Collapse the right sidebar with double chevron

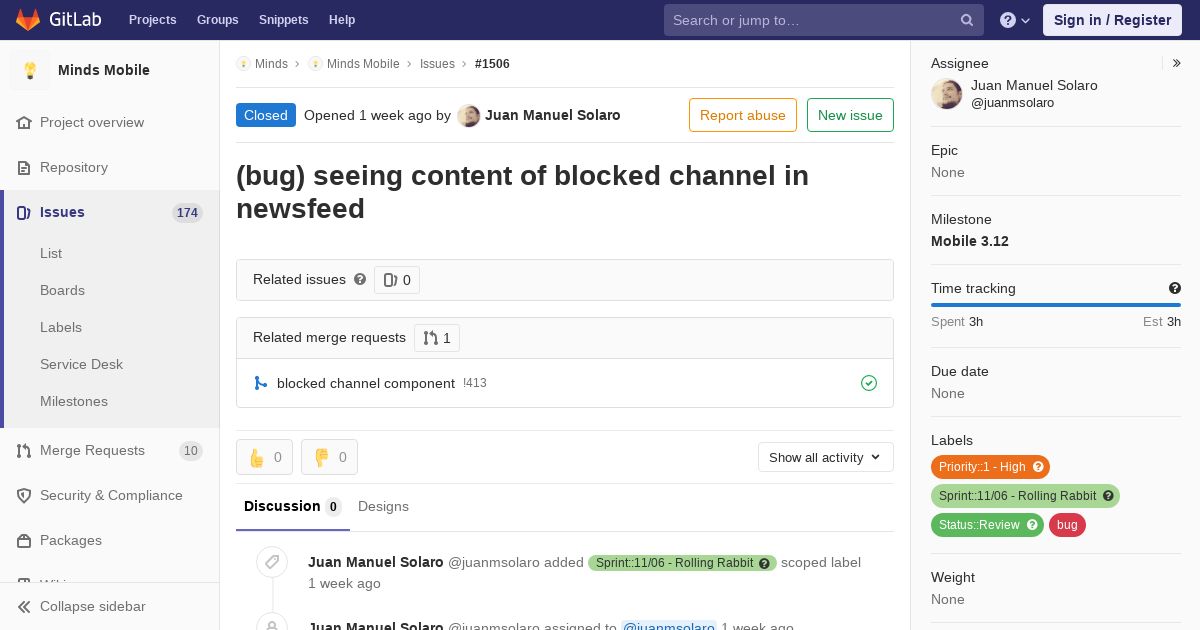coord(1177,63)
